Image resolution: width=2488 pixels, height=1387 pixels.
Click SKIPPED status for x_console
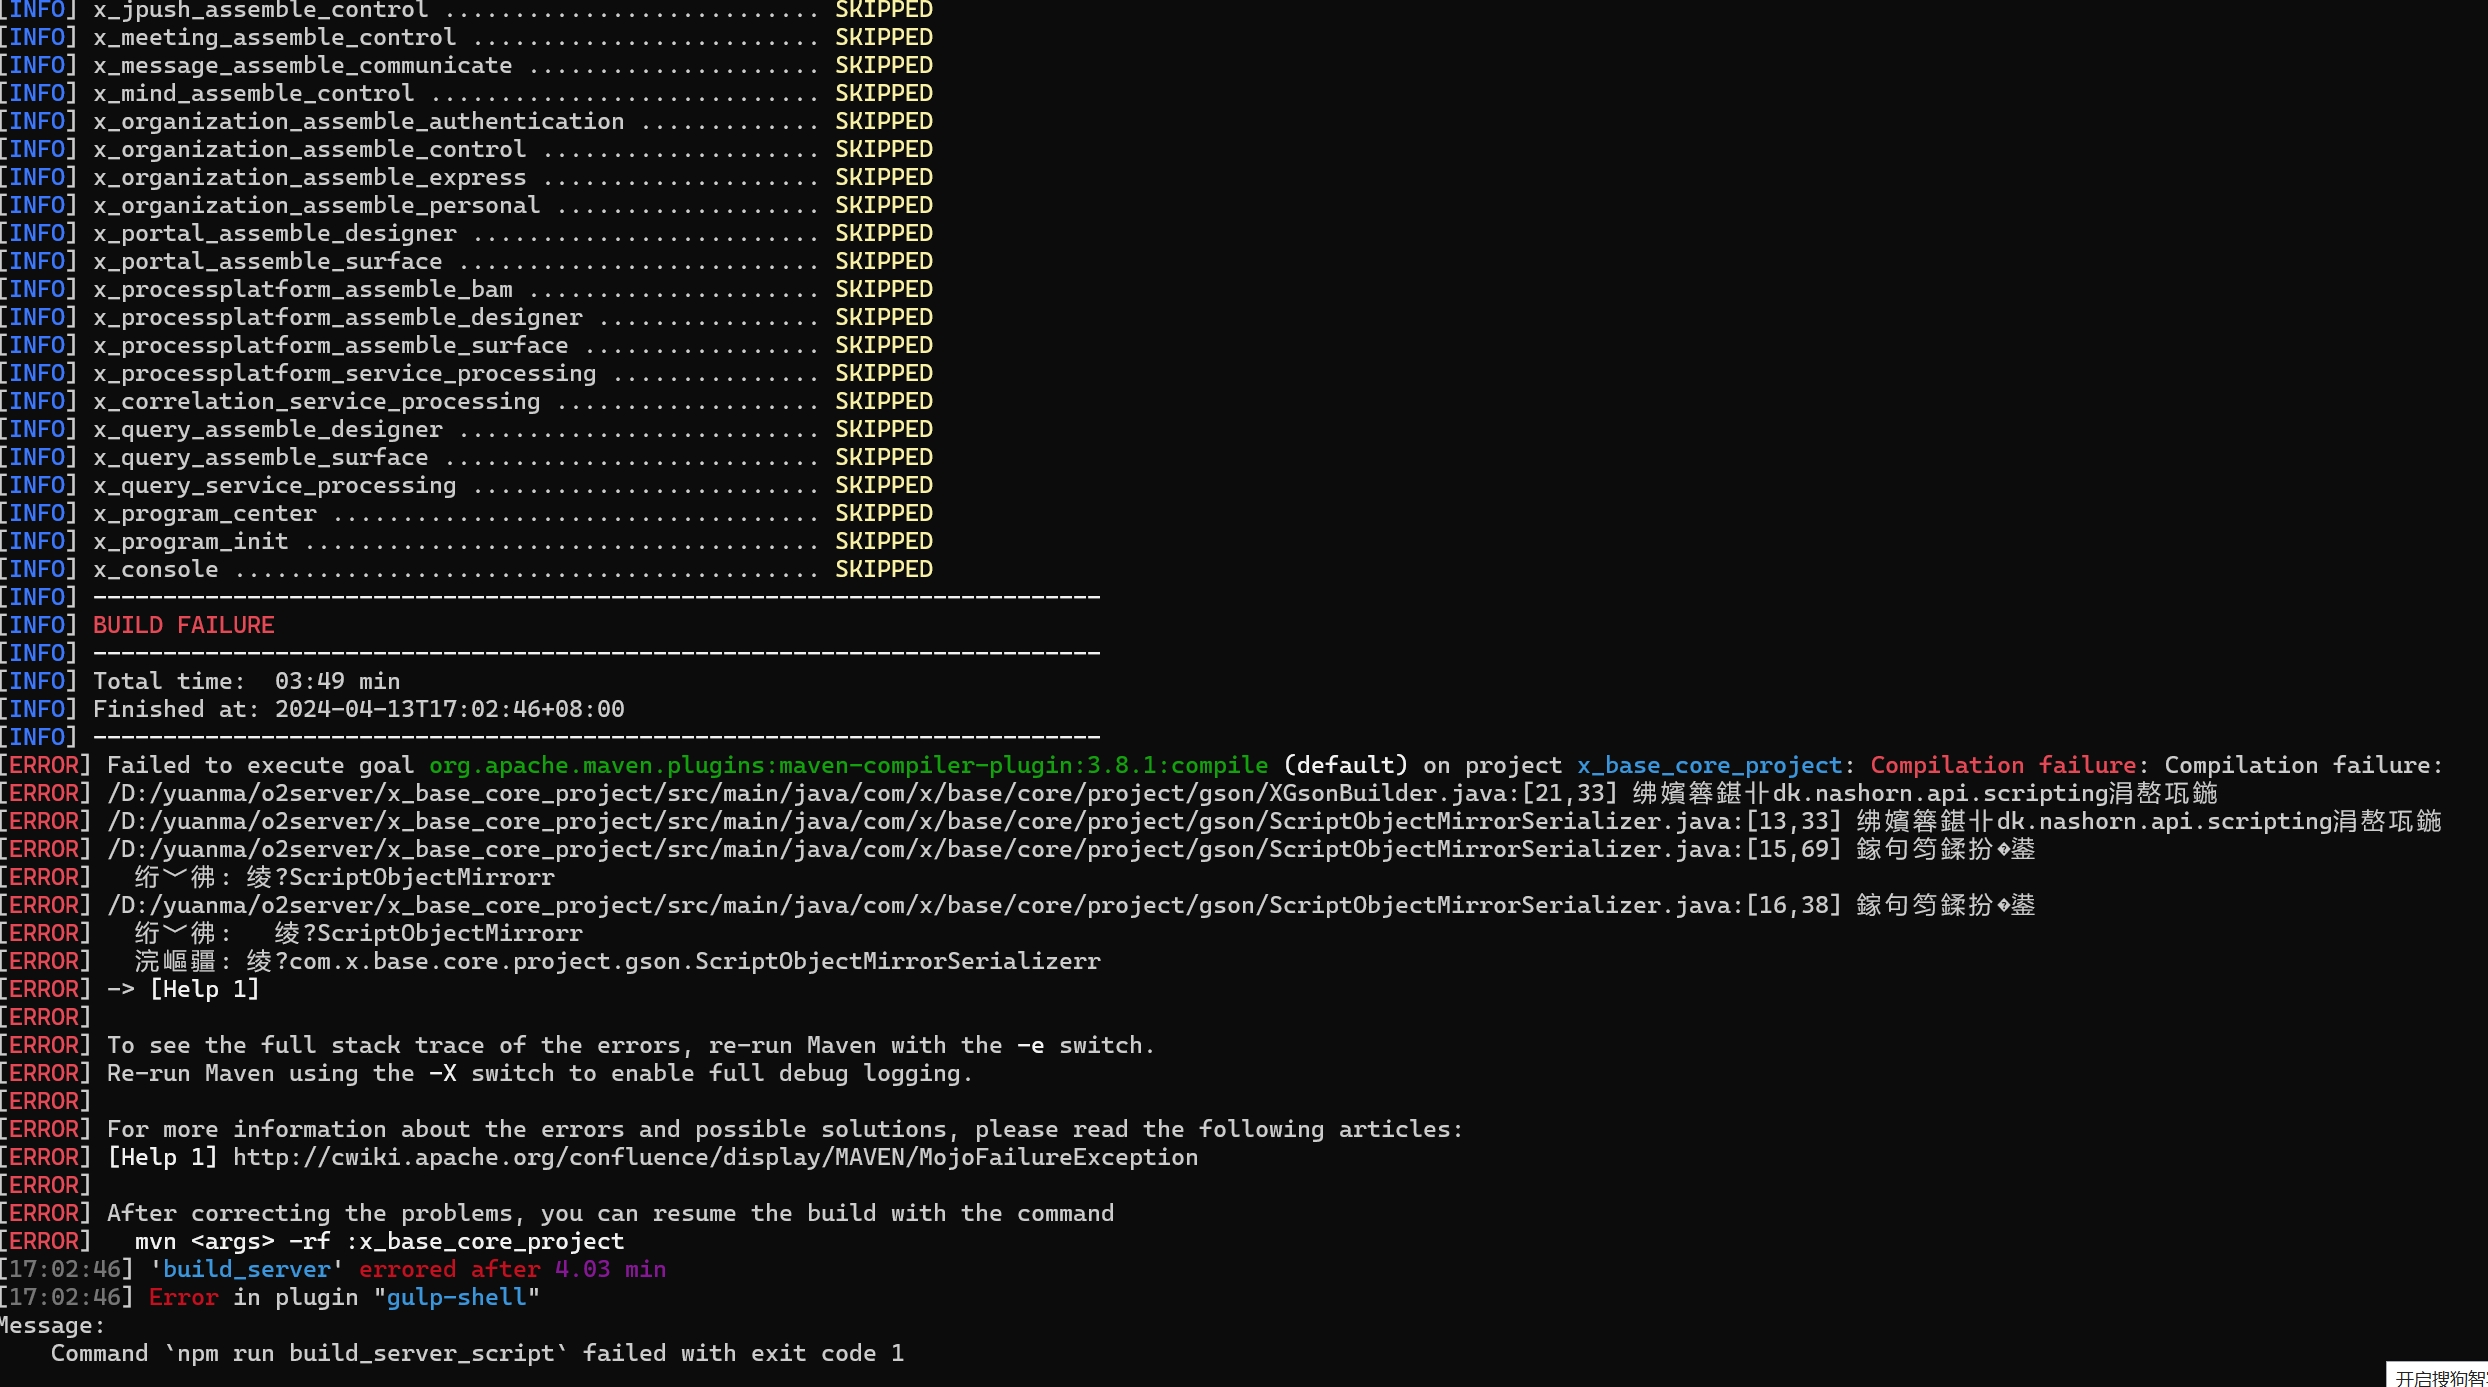[883, 569]
